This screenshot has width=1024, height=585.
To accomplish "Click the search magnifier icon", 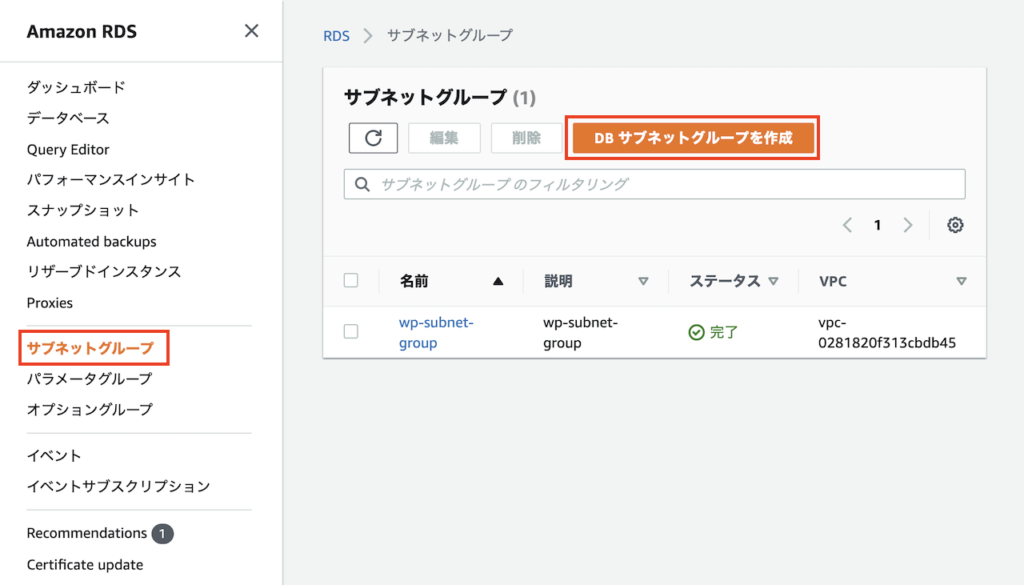I will [x=361, y=184].
